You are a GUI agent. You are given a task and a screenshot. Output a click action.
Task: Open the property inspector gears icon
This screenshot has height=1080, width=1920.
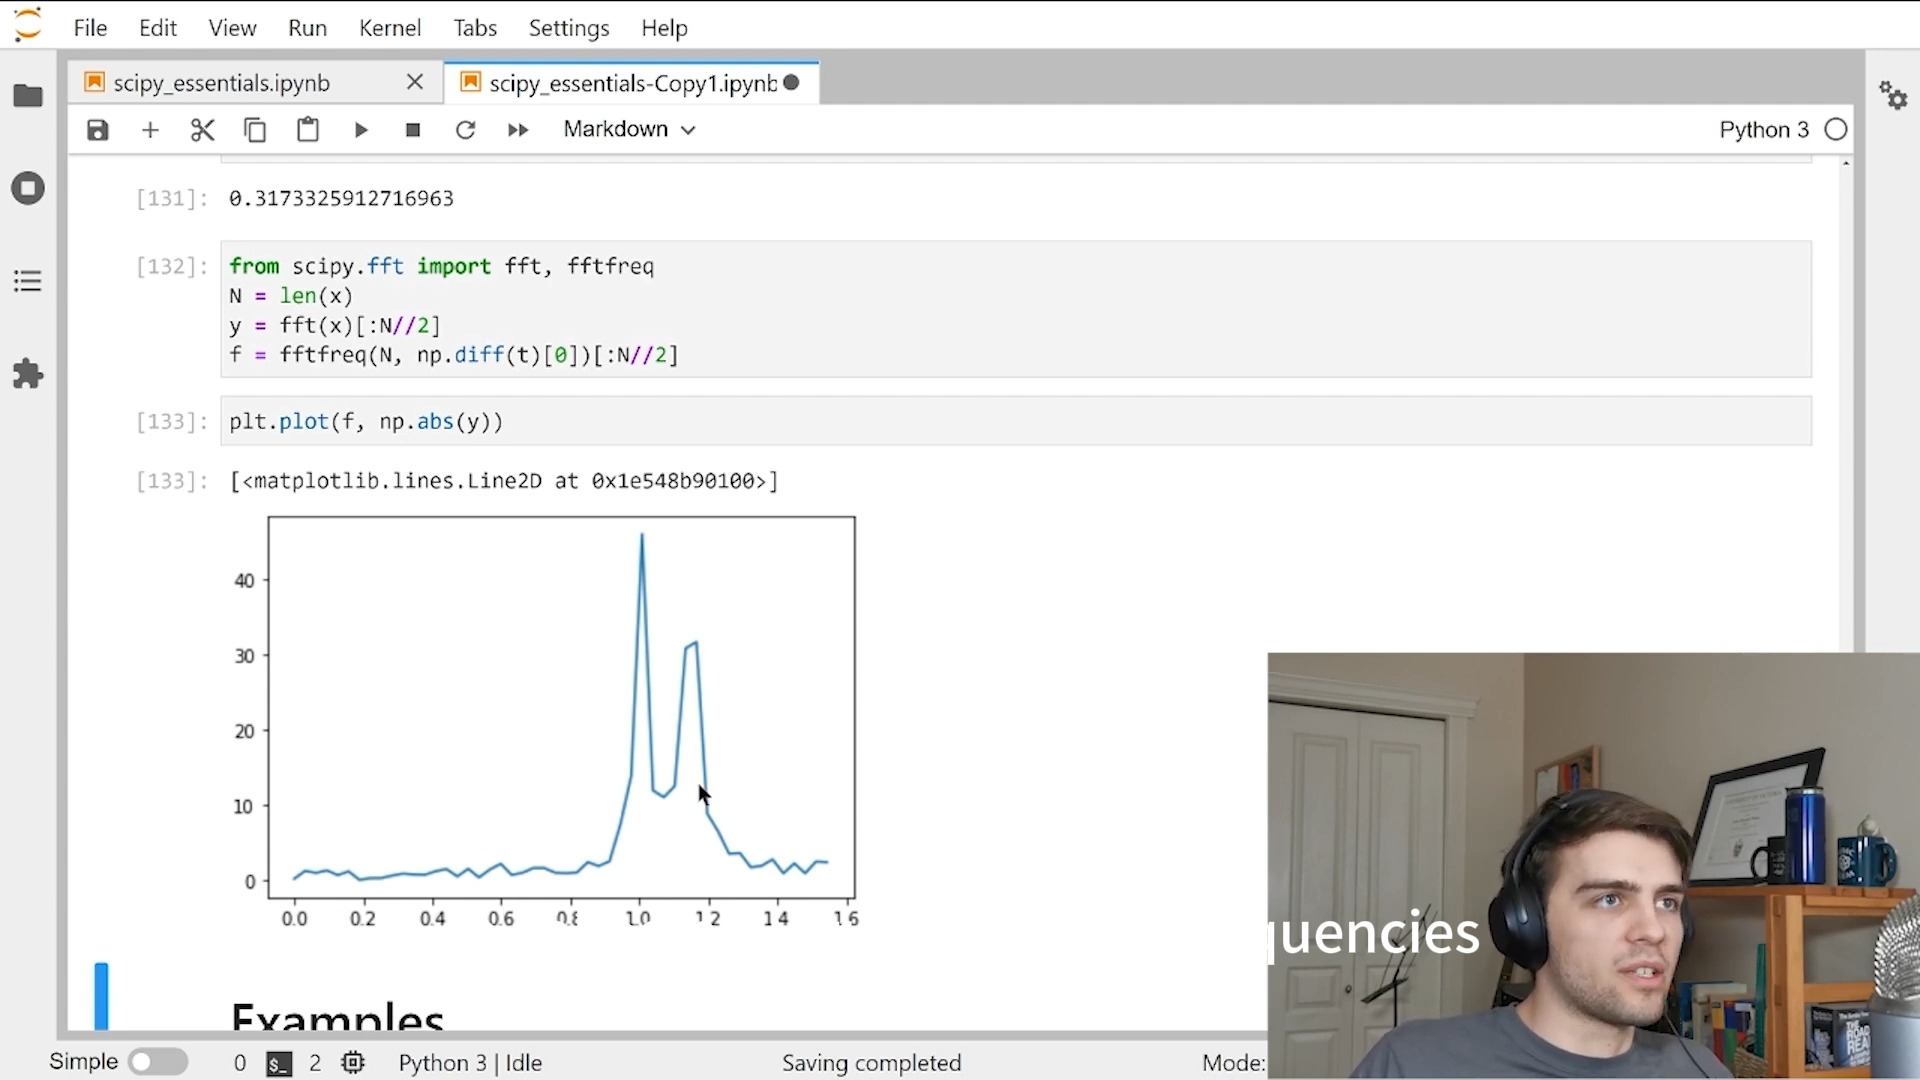[x=1892, y=96]
